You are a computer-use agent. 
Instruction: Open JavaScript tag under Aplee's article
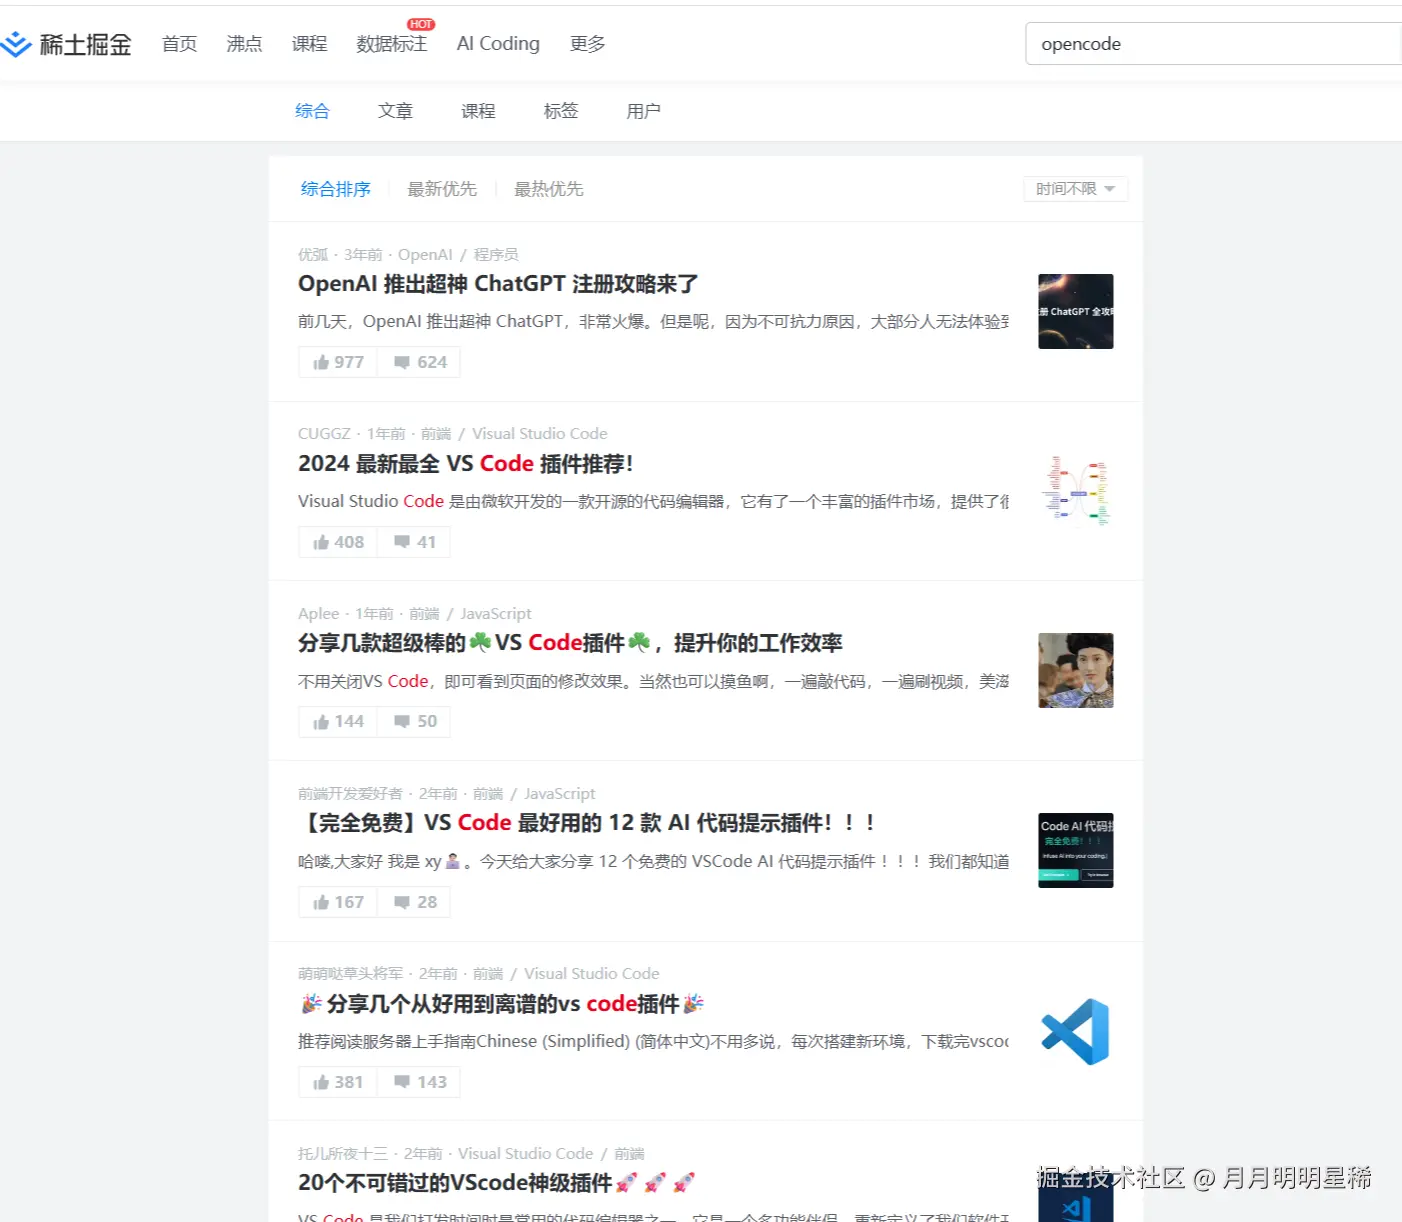click(496, 613)
